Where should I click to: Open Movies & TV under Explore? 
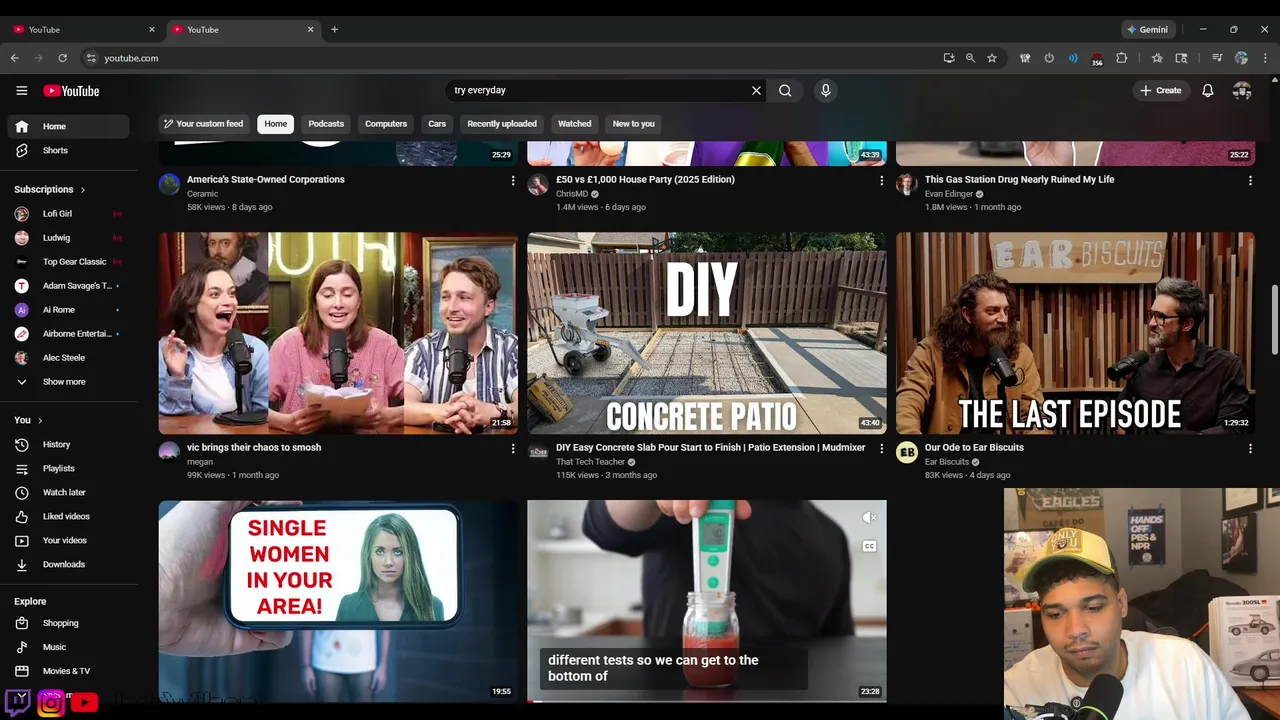click(x=69, y=671)
